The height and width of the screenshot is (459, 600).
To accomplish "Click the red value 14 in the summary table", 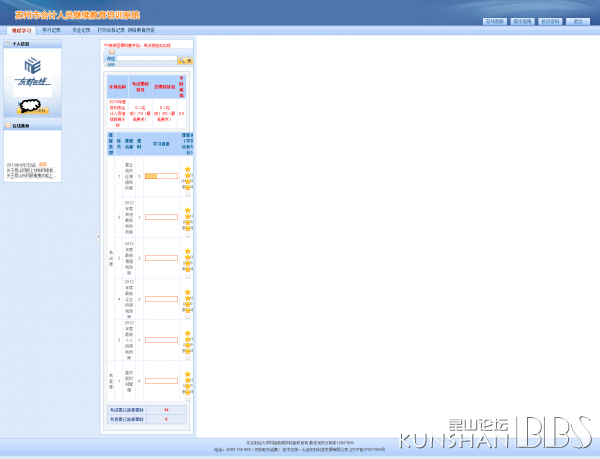I will pyautogui.click(x=166, y=410).
